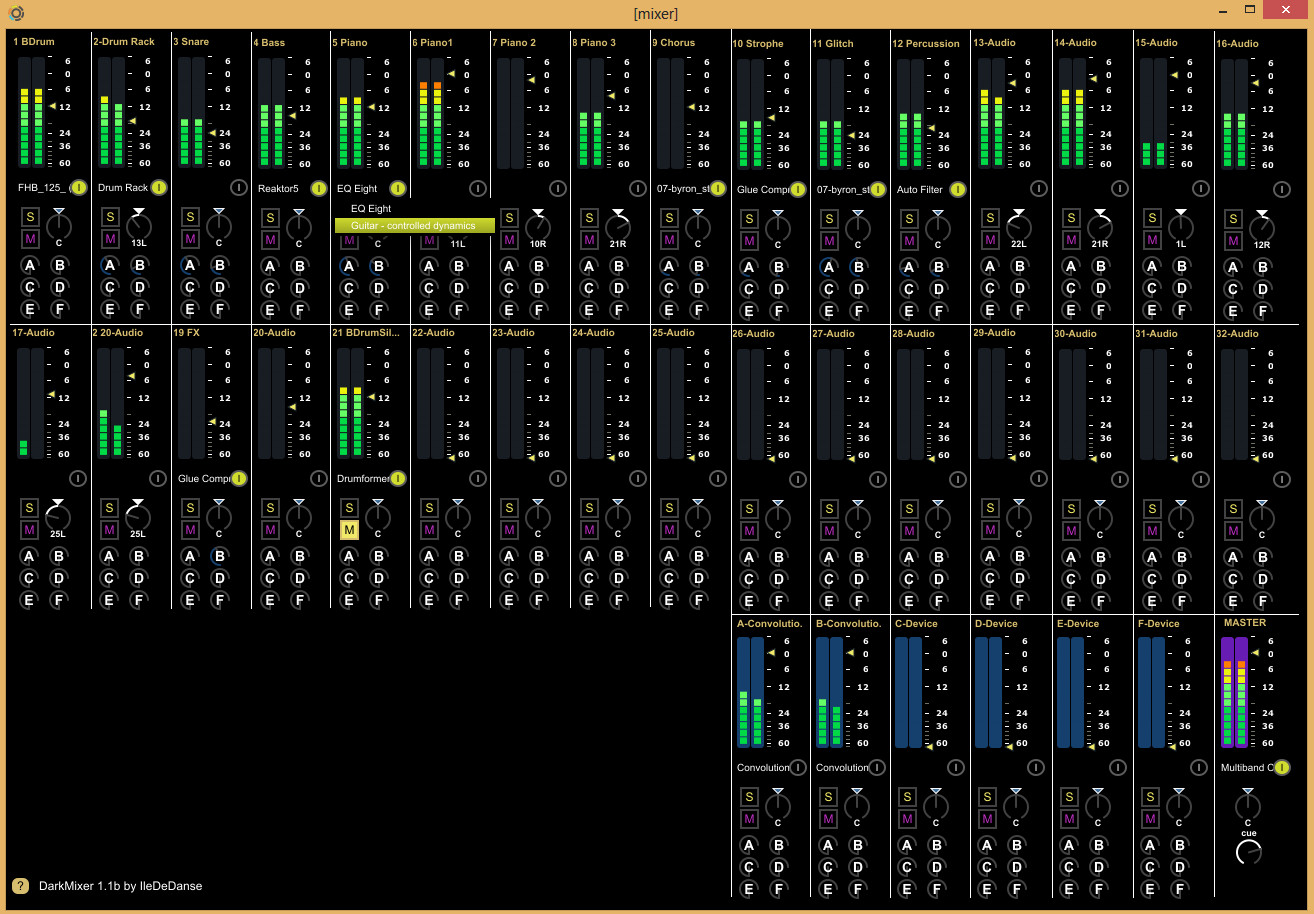Click the send F knob on 12 Percussion

pos(938,310)
